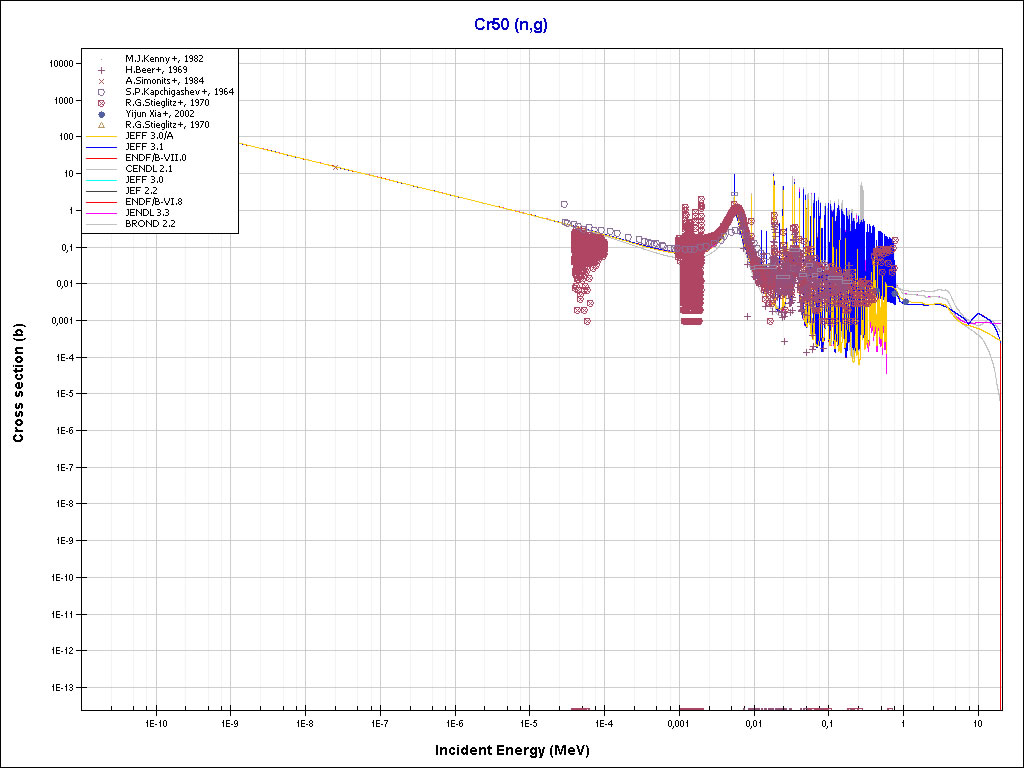
Task: Click the x marker for A.Simonits+, 1984
Action: tap(101, 81)
